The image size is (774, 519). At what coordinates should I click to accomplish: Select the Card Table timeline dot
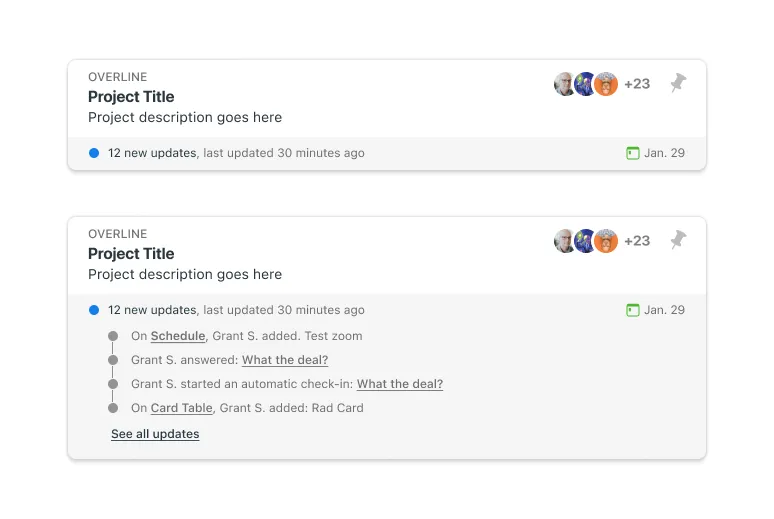click(113, 408)
